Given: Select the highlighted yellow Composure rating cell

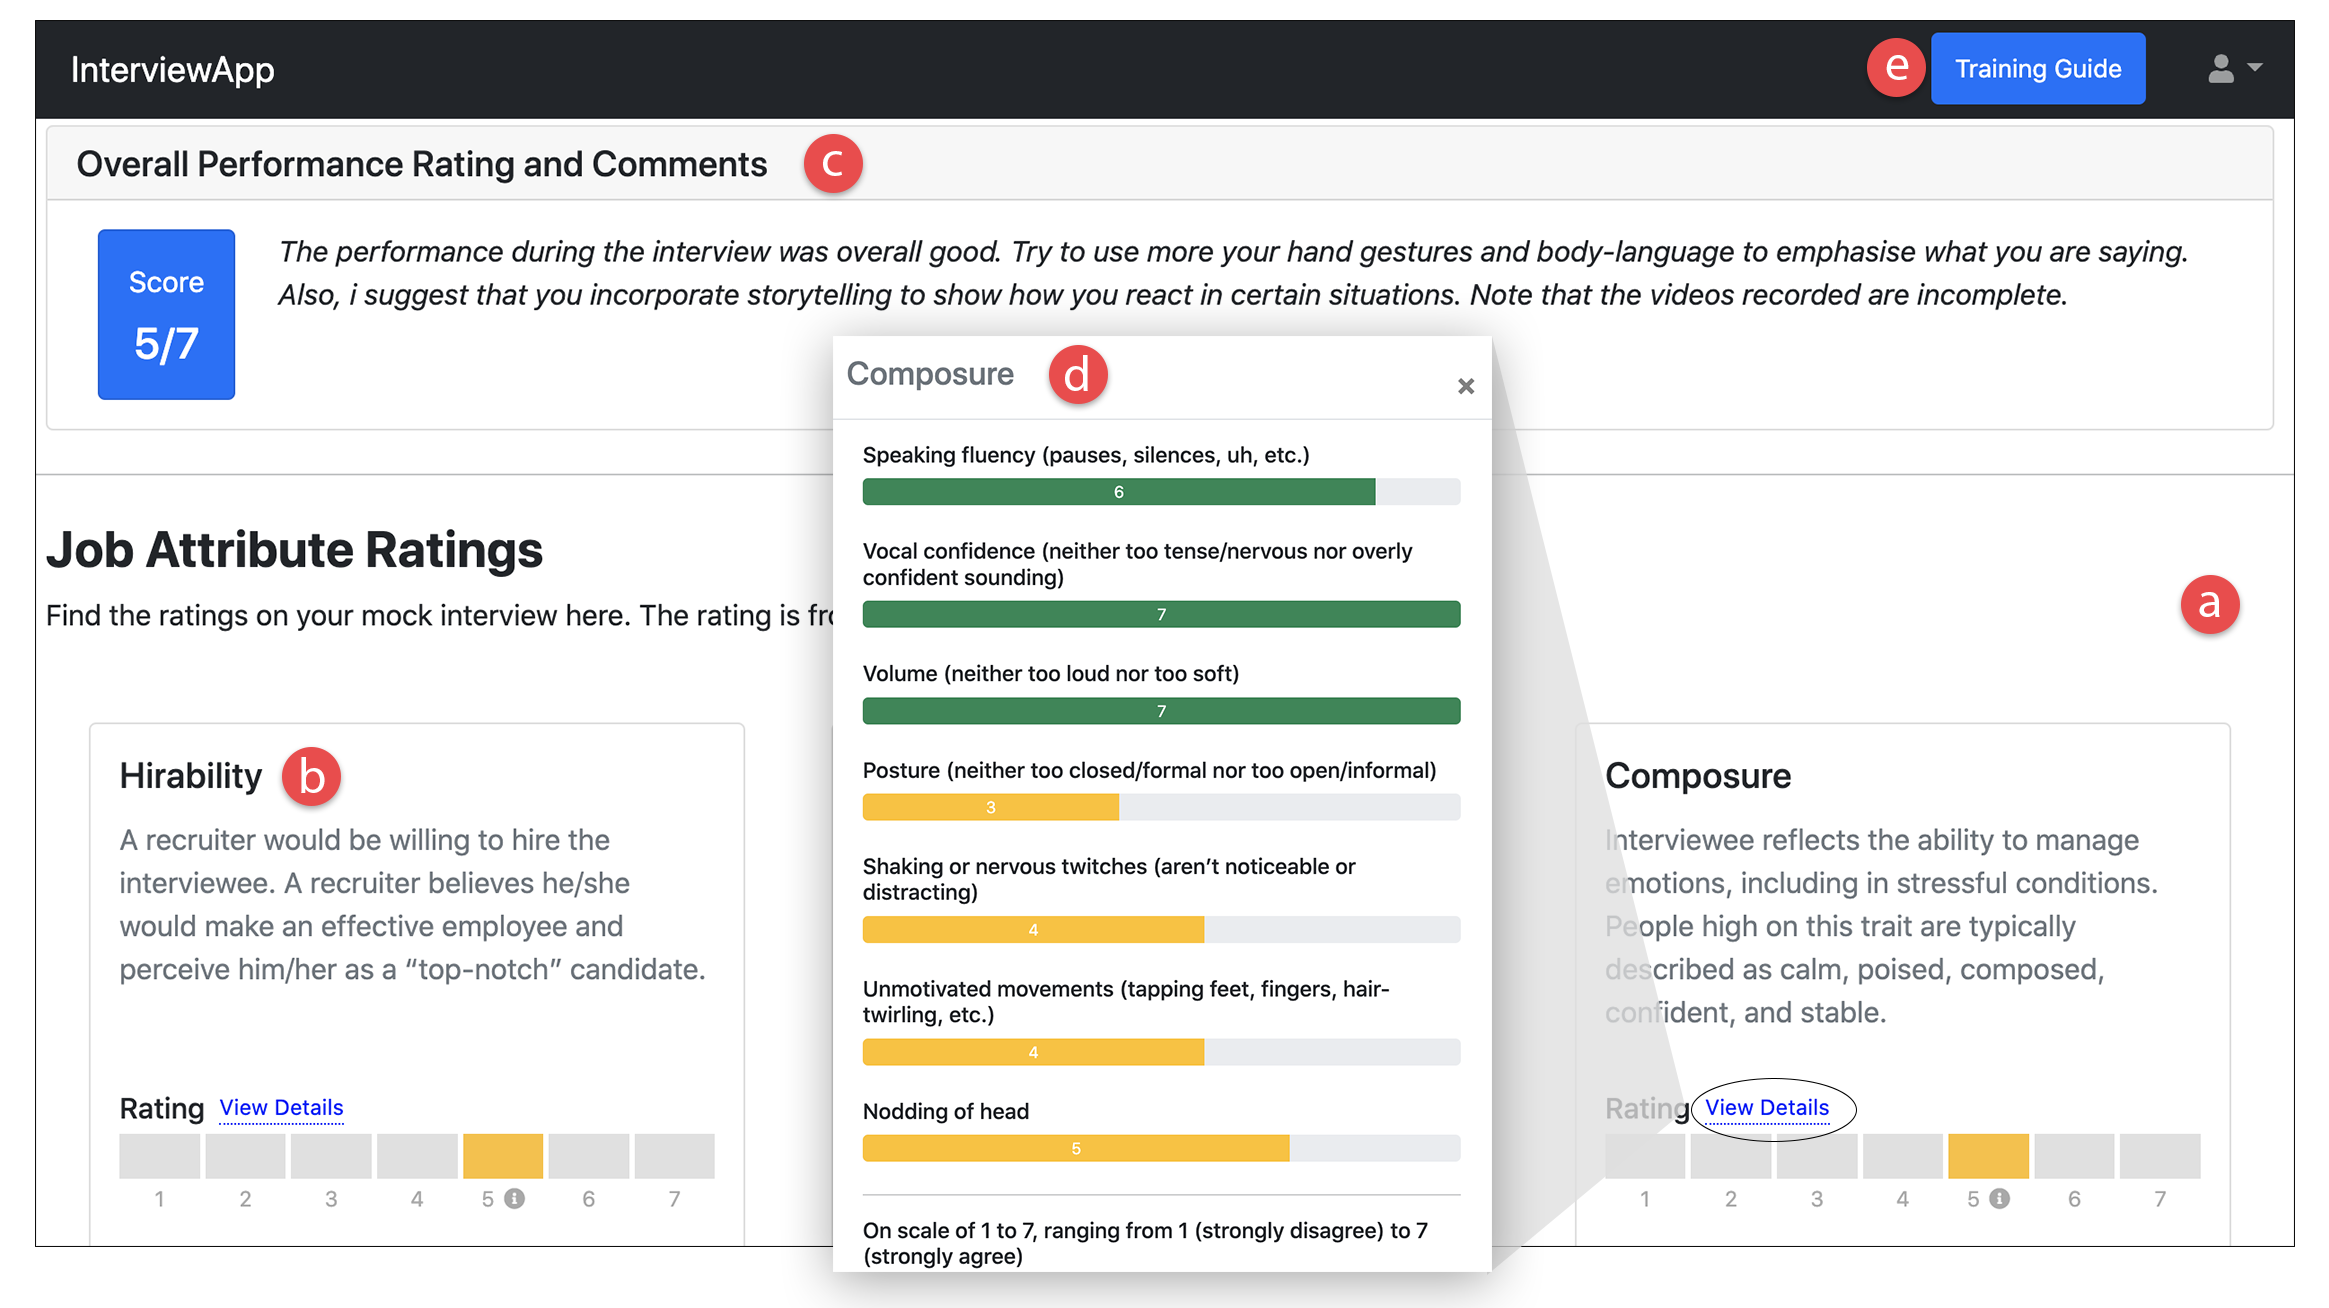Looking at the screenshot, I should pos(1988,1156).
